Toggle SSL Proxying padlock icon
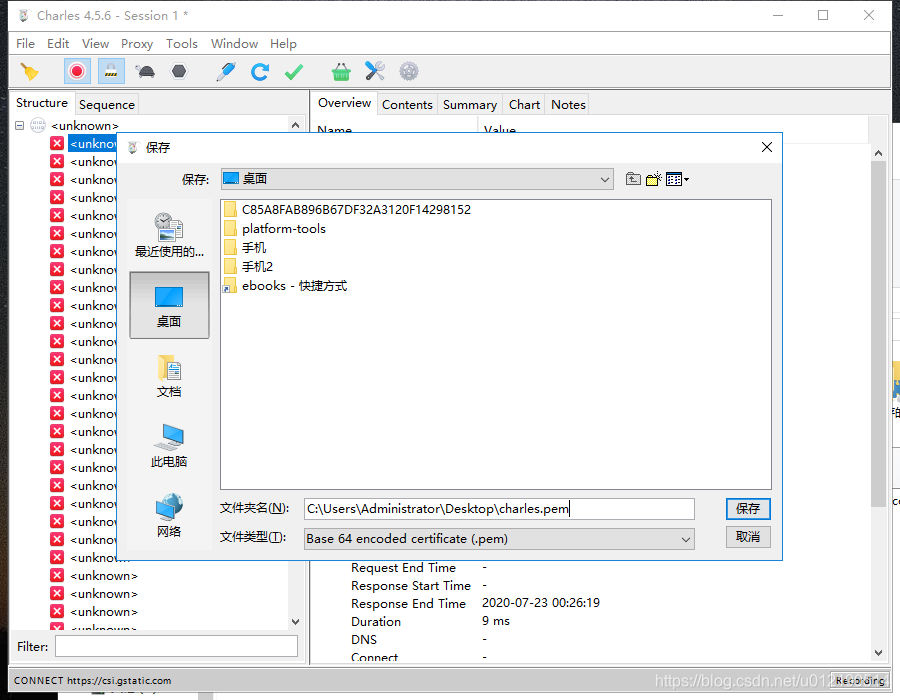 pyautogui.click(x=111, y=72)
